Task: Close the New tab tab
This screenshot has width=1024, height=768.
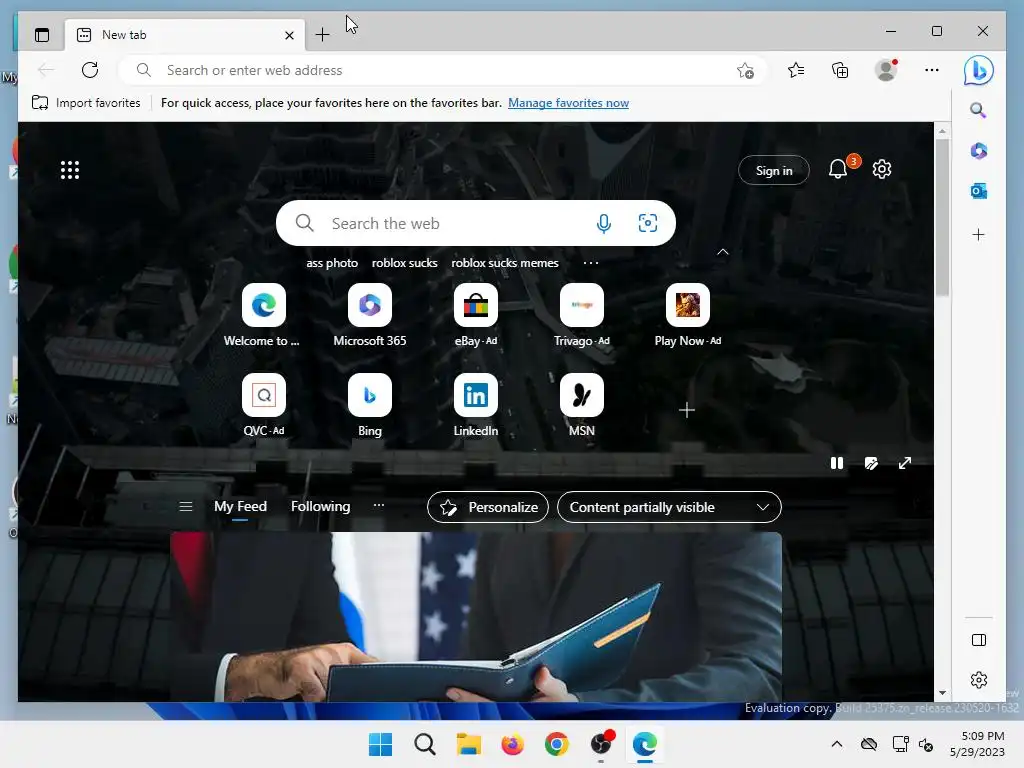Action: click(289, 35)
